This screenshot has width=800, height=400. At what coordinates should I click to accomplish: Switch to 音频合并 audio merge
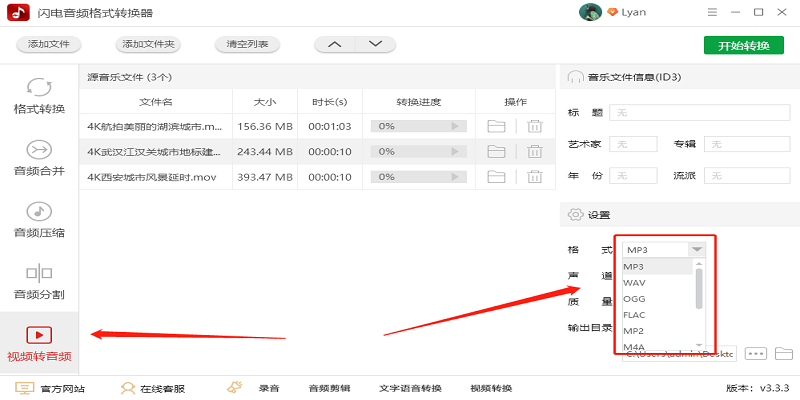coord(39,157)
